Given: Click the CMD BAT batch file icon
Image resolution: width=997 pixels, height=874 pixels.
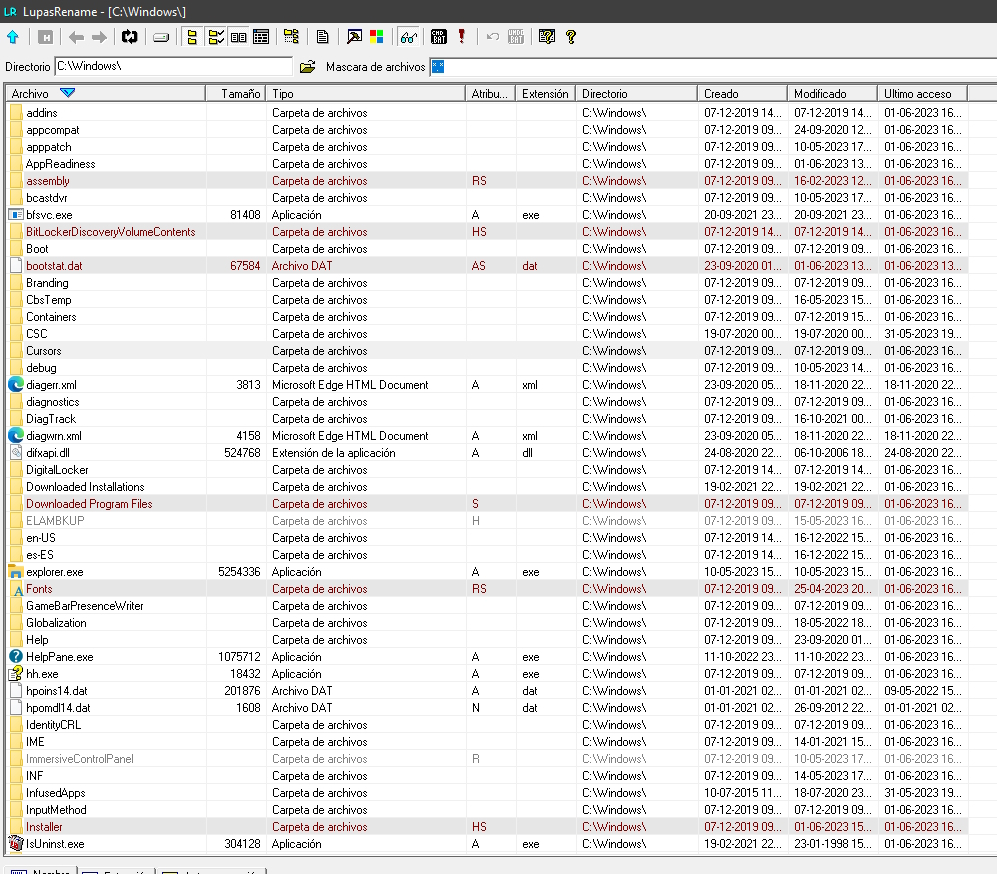Looking at the screenshot, I should 439,37.
